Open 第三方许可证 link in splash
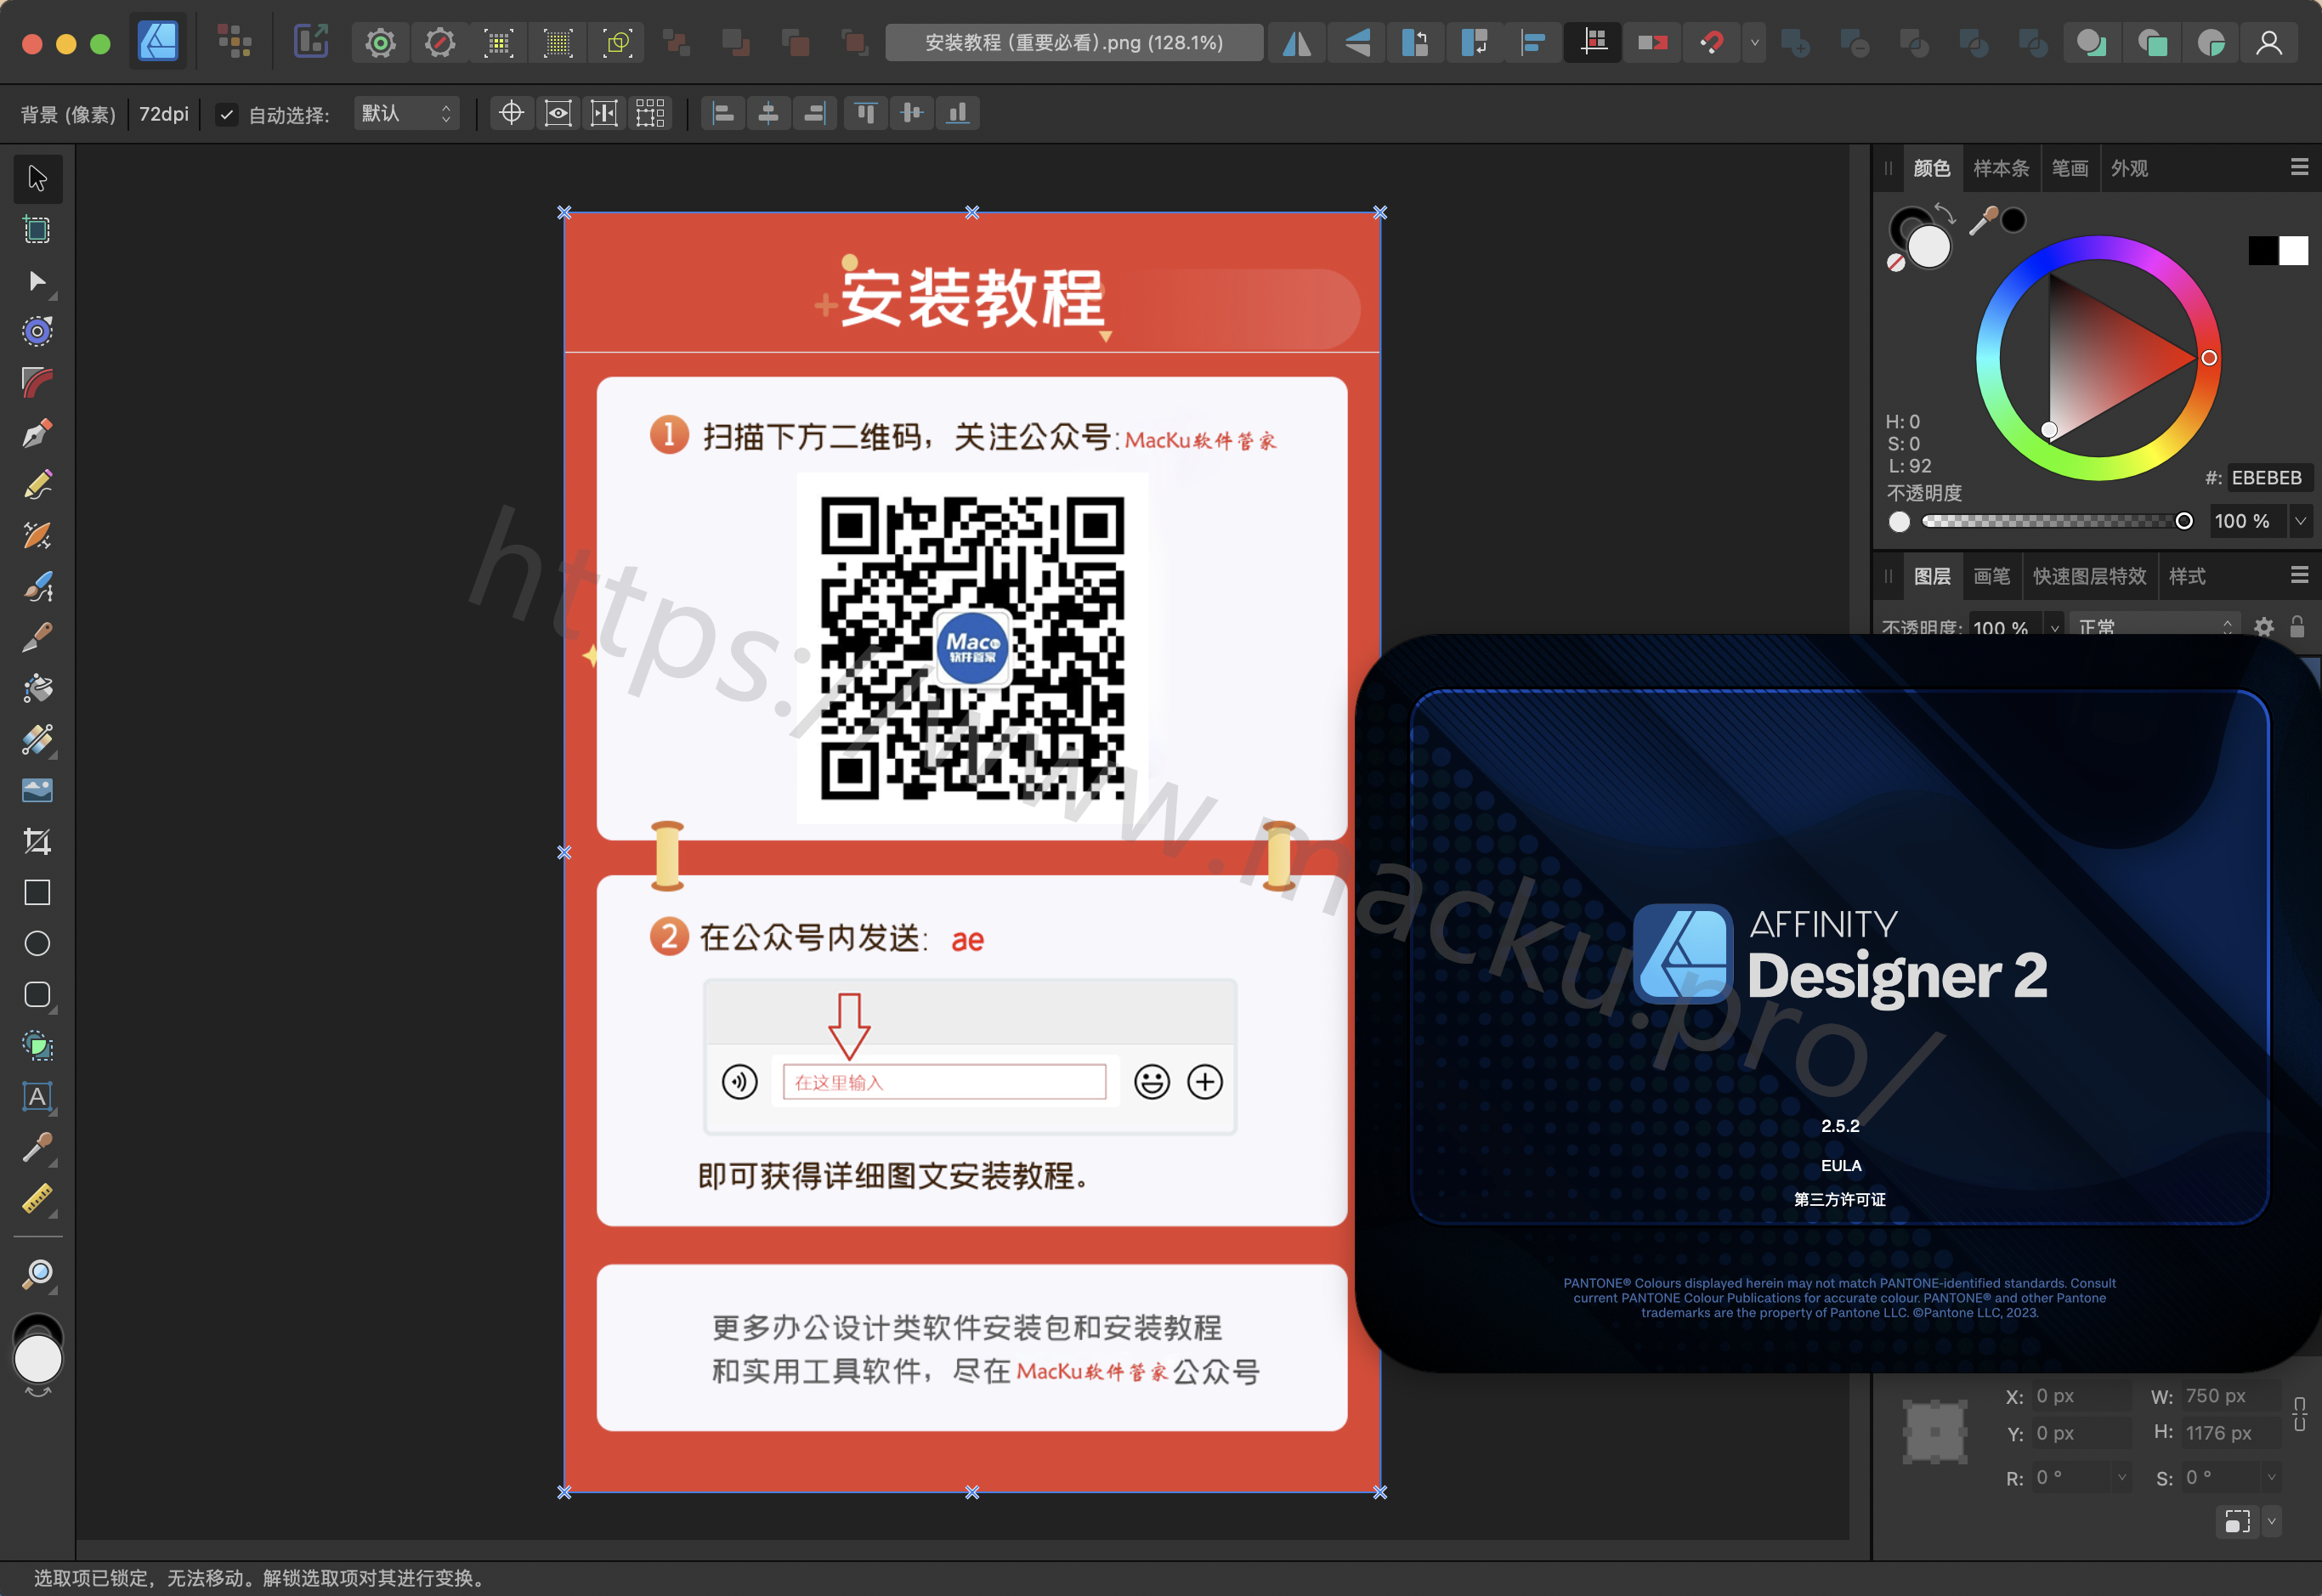The image size is (2322, 1596). pyautogui.click(x=1839, y=1199)
